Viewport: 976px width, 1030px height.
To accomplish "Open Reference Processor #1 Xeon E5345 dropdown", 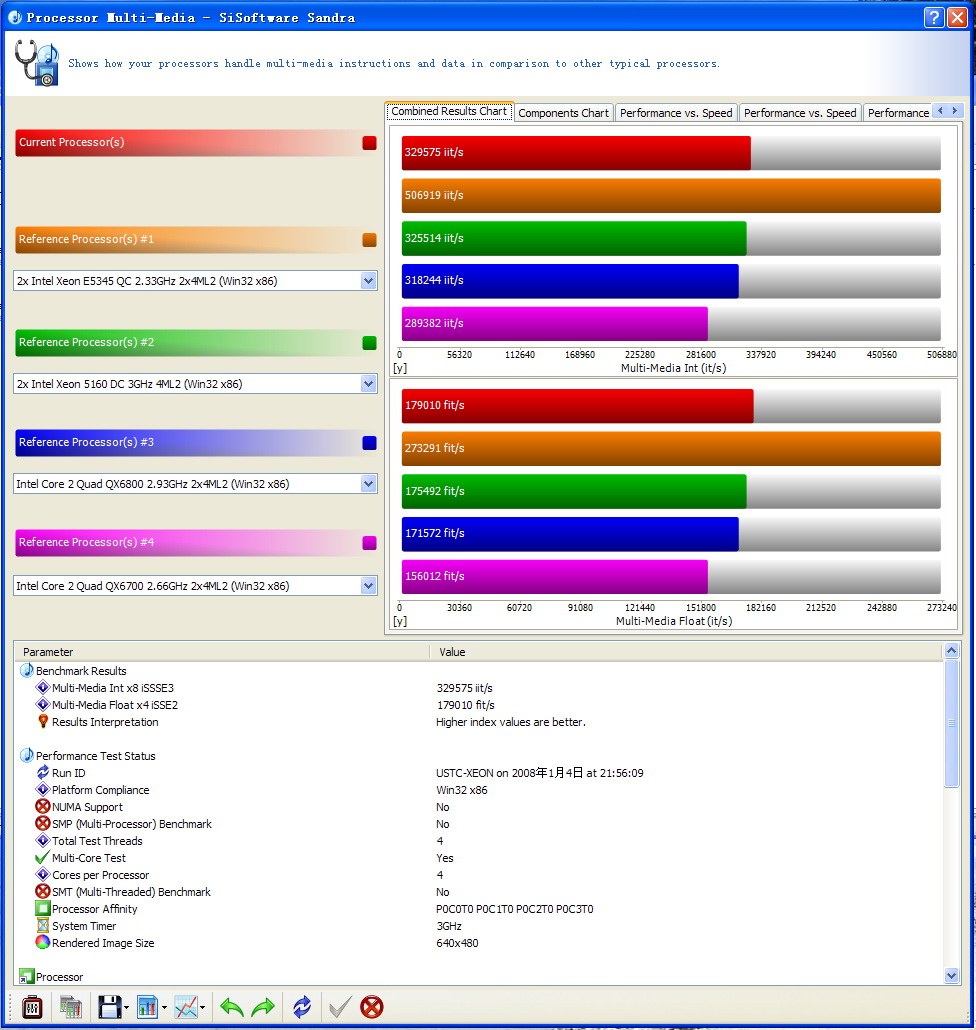I will [368, 281].
